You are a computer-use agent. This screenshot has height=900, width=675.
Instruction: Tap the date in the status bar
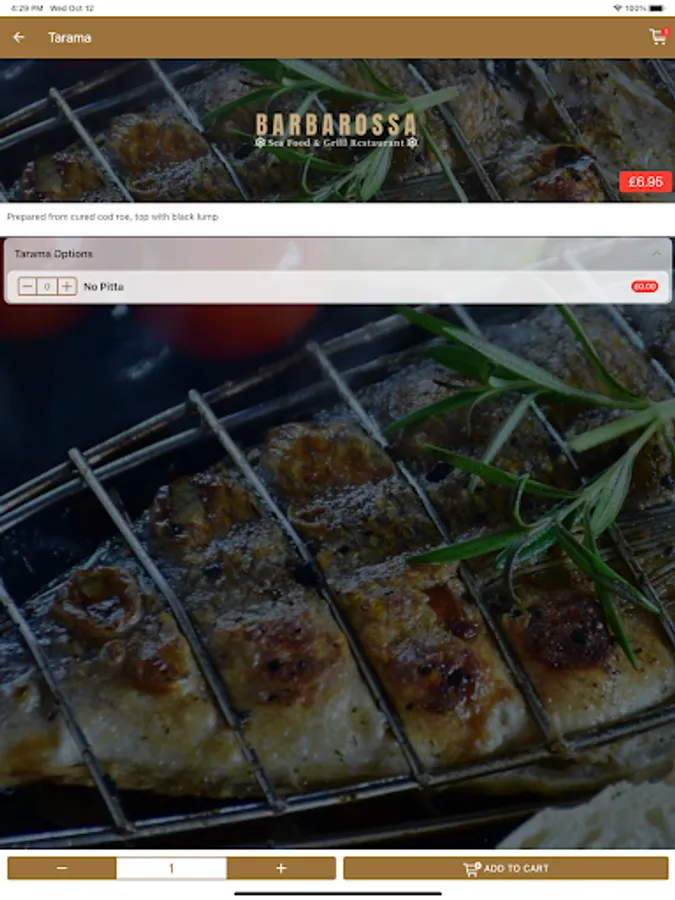click(x=72, y=8)
